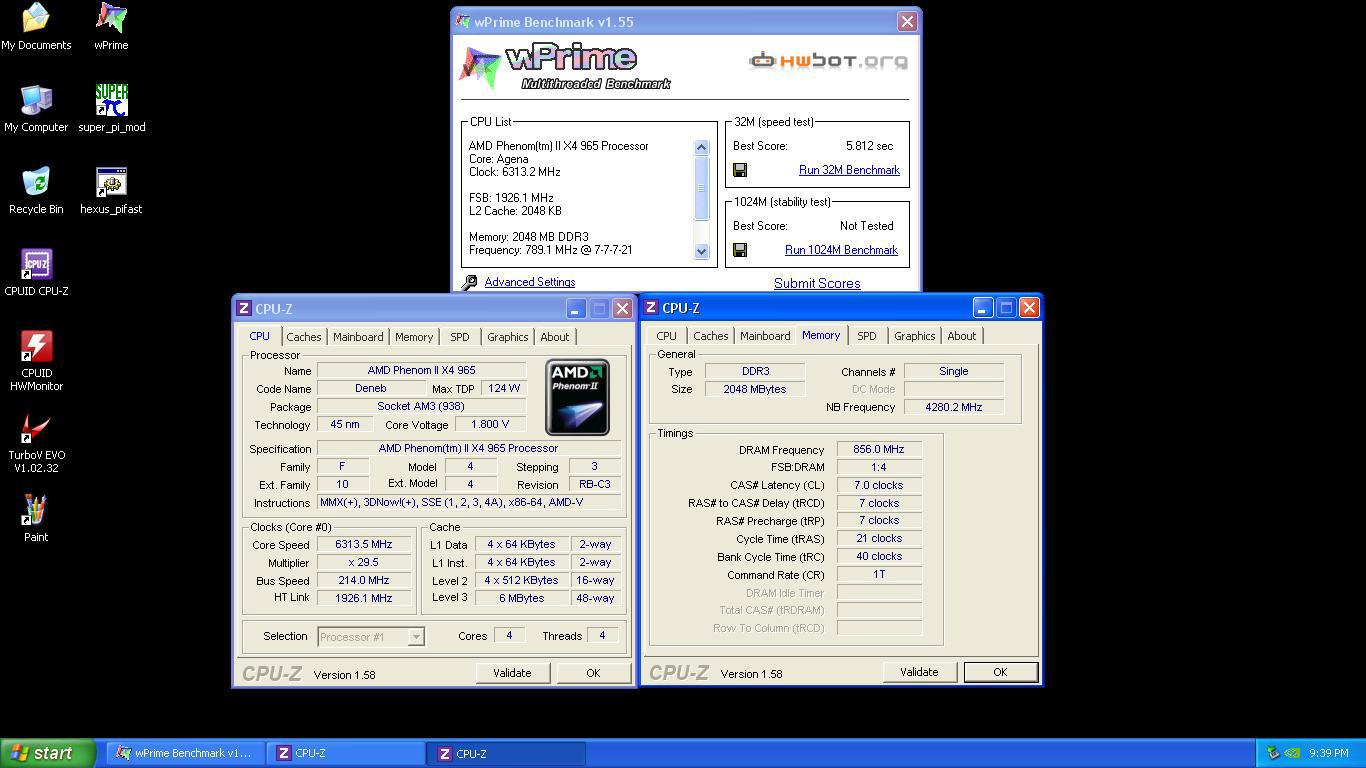Open the Graphics tab in the left CPU-Z window

[508, 337]
